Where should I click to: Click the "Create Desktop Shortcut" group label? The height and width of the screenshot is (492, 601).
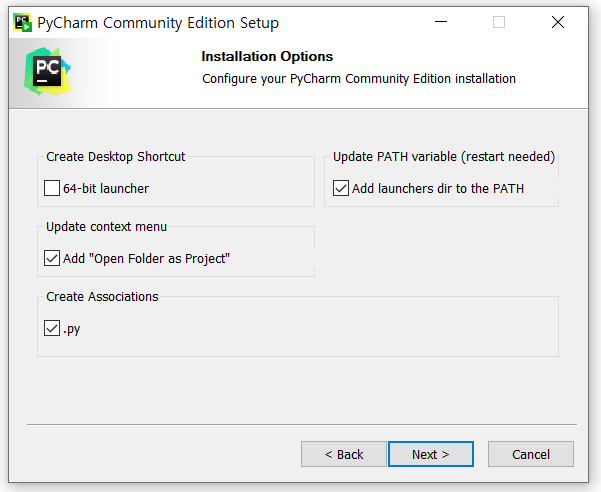pos(115,157)
